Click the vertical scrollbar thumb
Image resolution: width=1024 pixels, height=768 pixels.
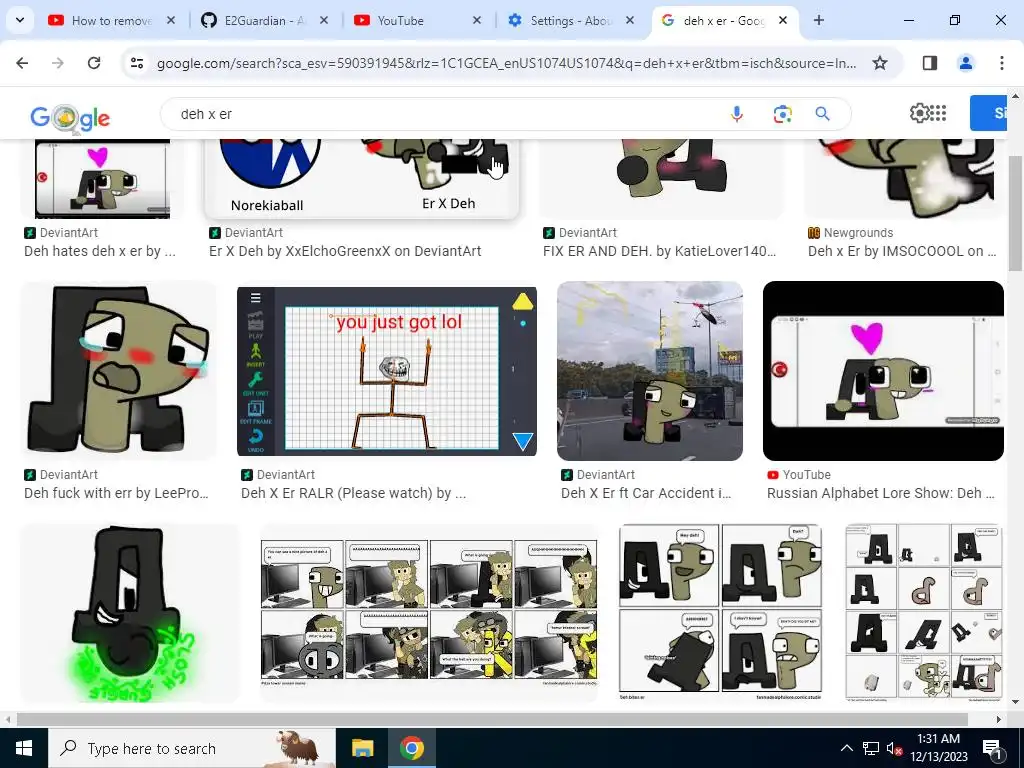(x=1015, y=214)
